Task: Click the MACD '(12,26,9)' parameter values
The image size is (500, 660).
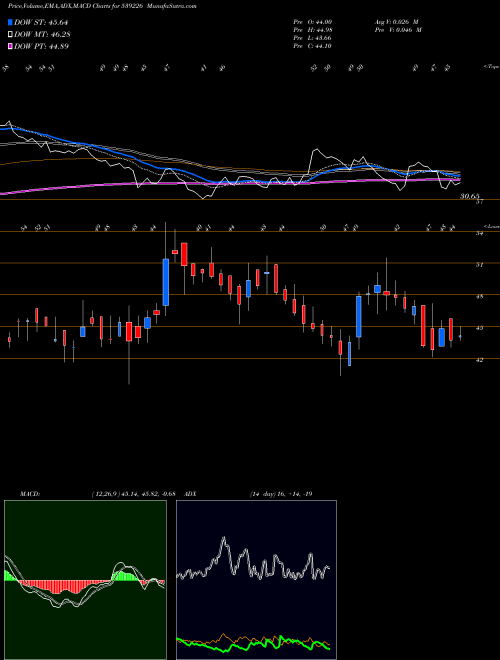Action: tap(133, 494)
